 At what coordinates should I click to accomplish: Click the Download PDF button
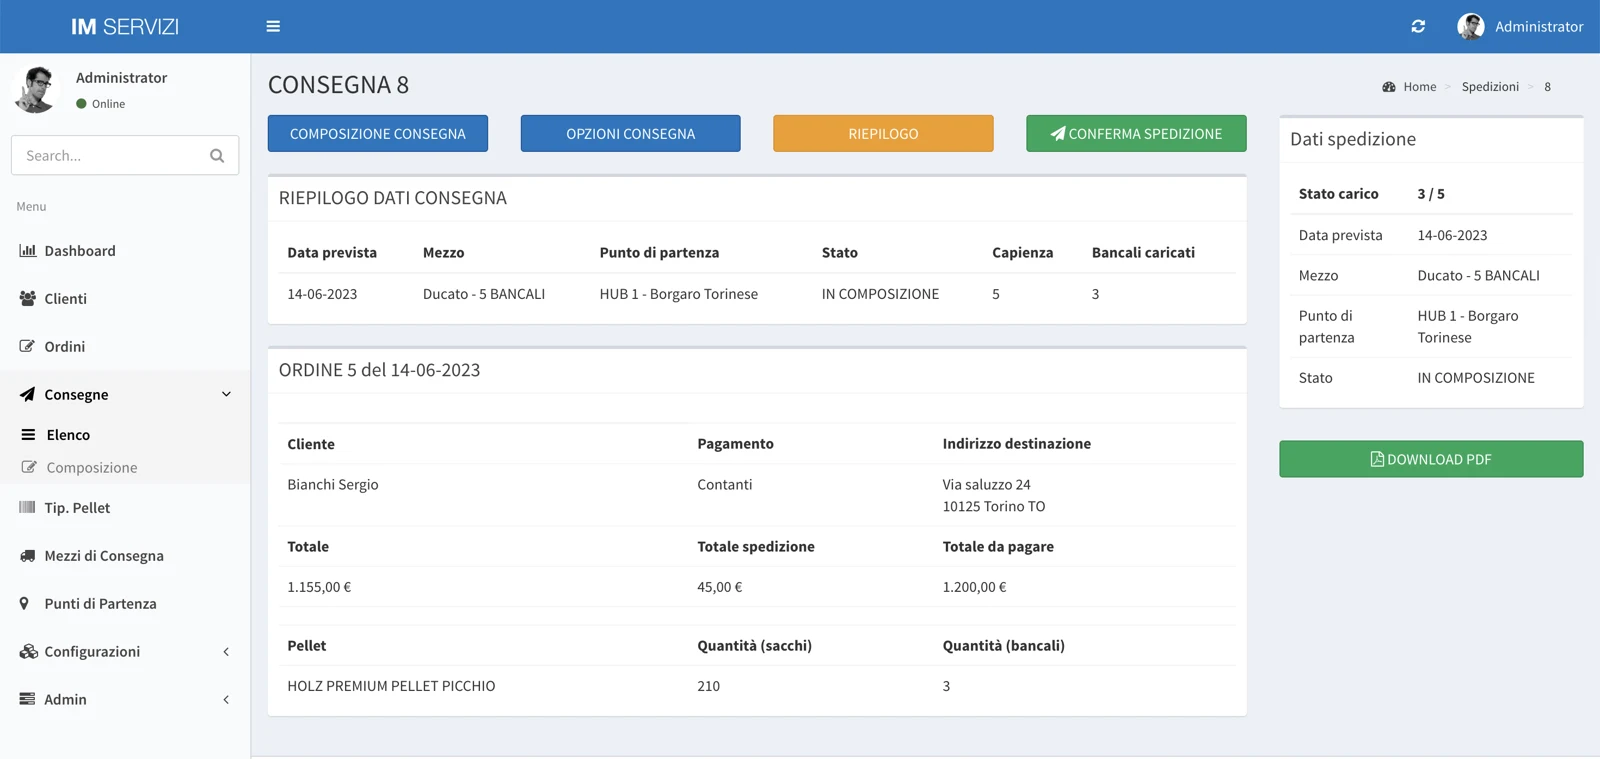pos(1431,459)
